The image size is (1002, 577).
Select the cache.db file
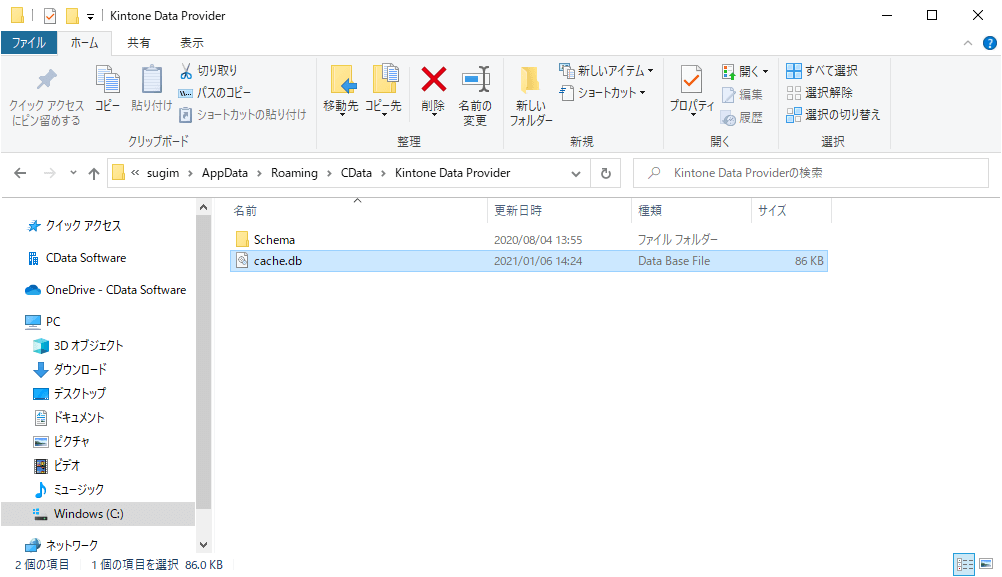pos(528,261)
